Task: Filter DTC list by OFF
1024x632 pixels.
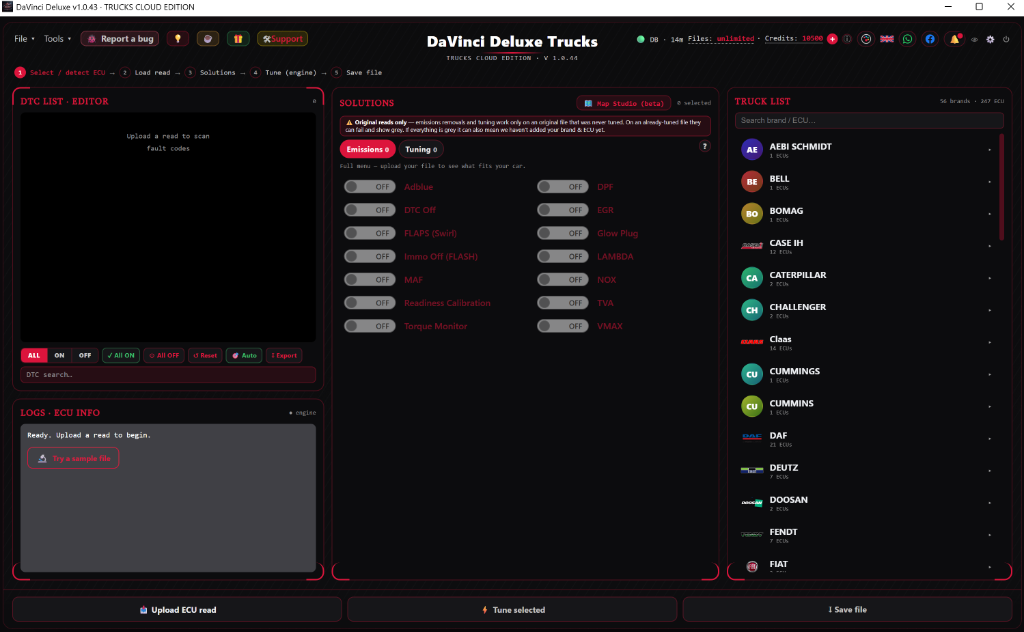Action: (85, 356)
